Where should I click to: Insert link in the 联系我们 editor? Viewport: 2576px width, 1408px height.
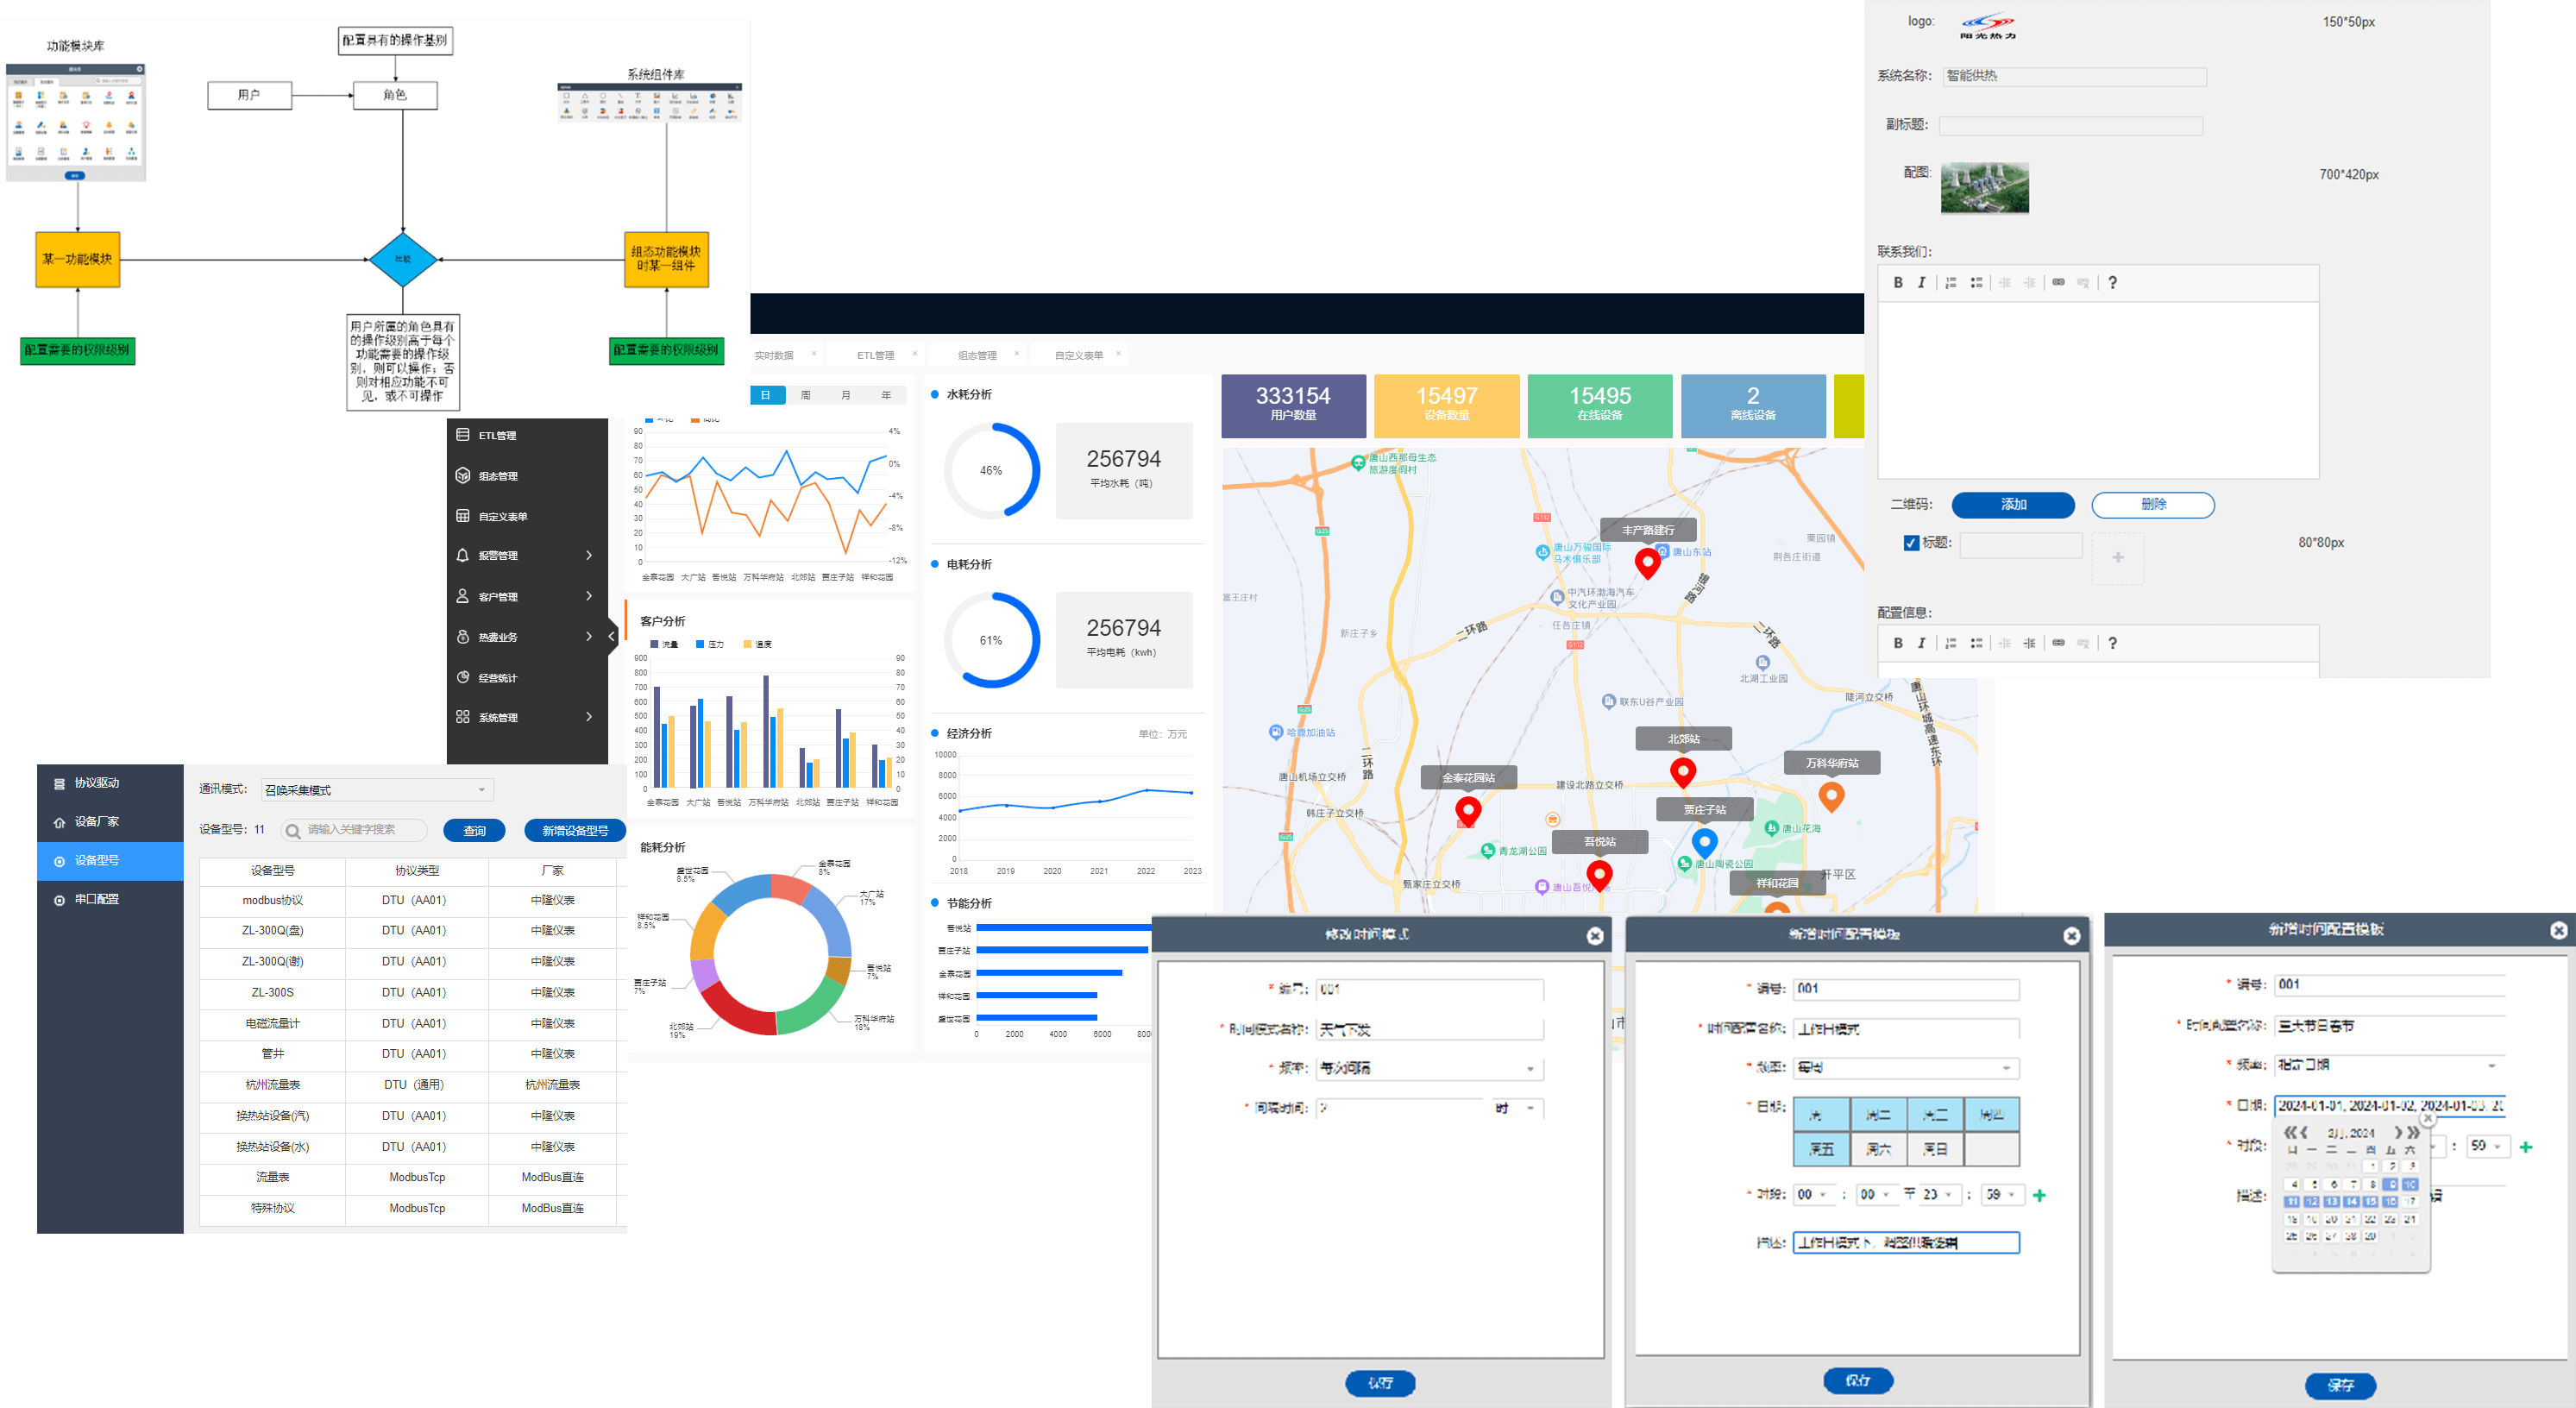coord(2058,283)
